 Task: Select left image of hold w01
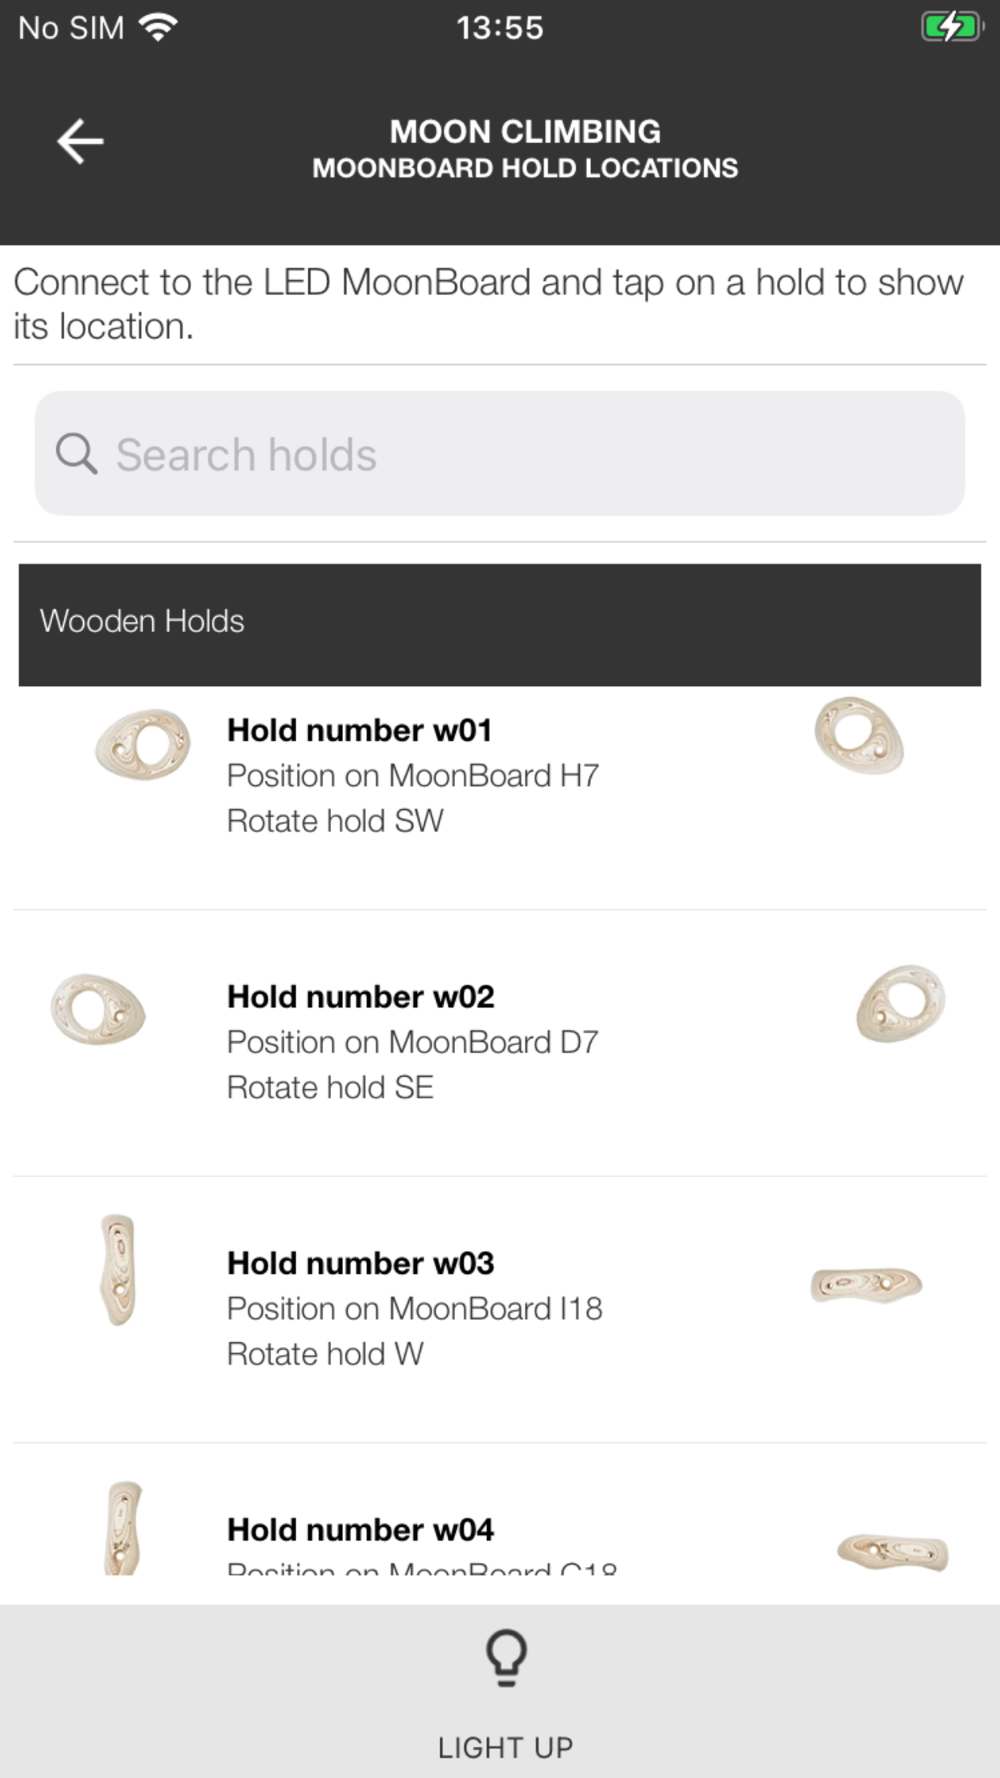tap(143, 745)
